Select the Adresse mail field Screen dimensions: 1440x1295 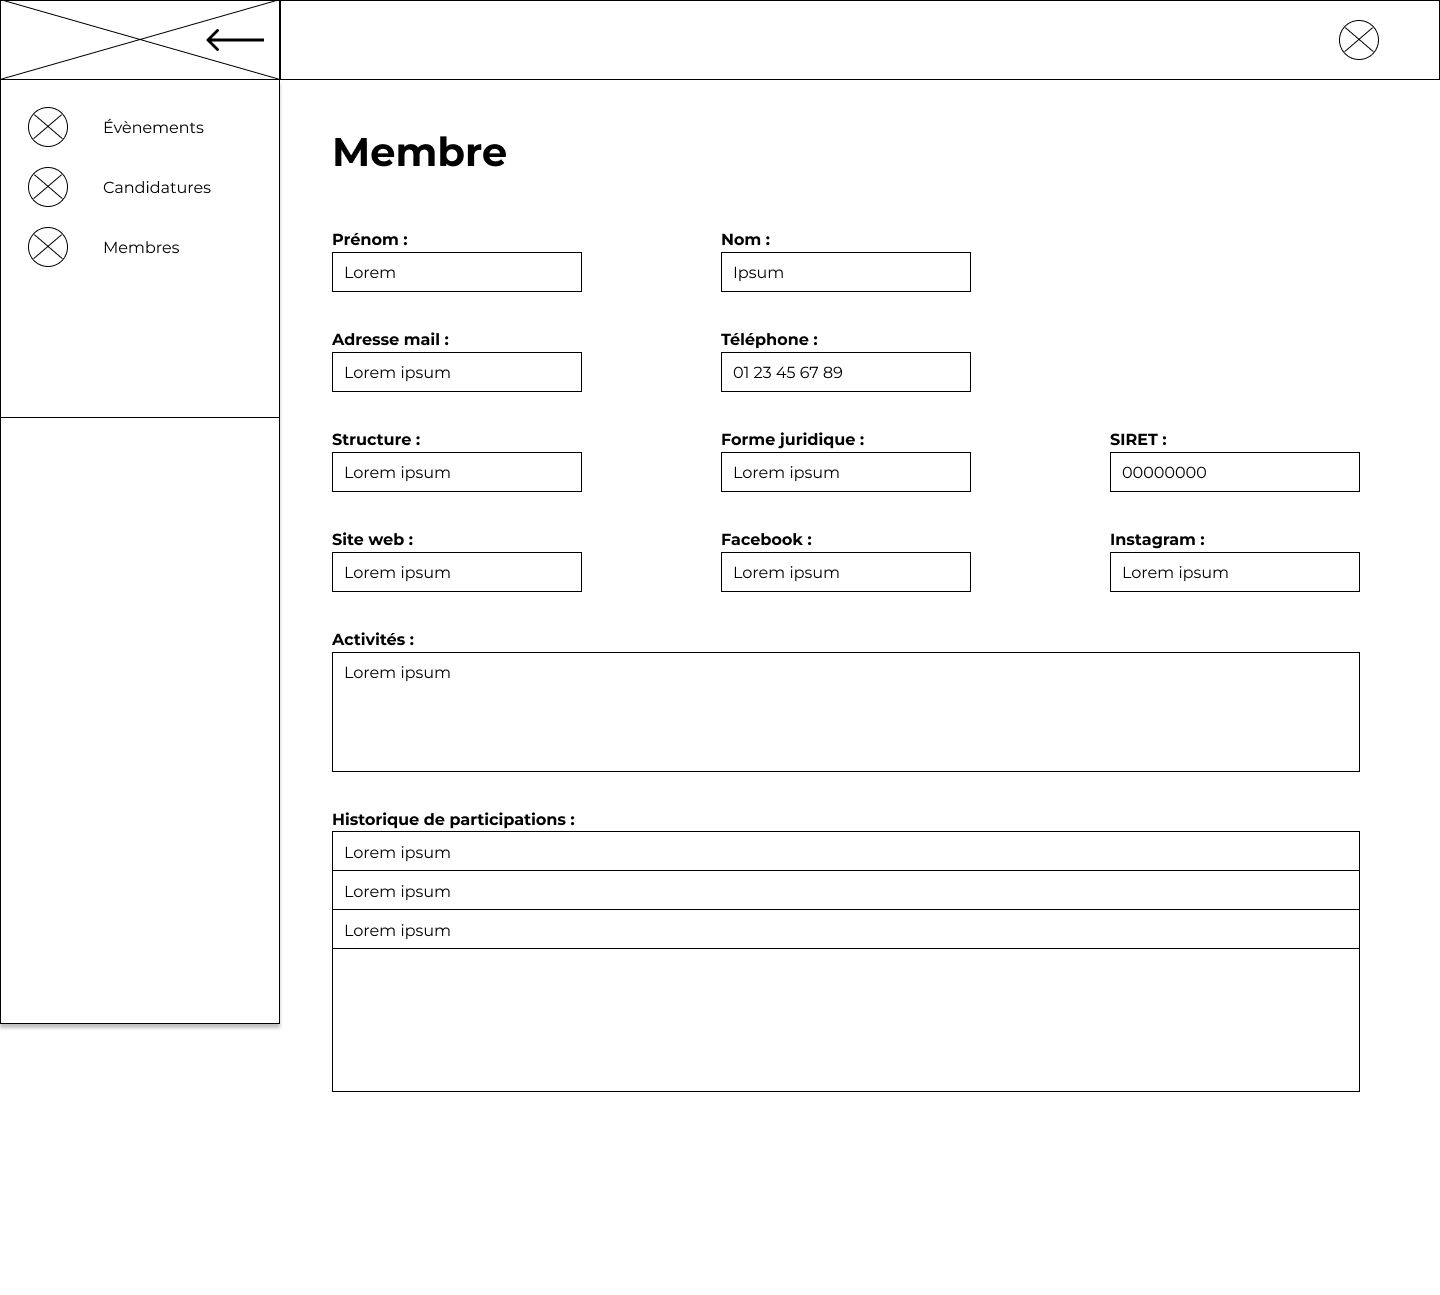coord(457,372)
